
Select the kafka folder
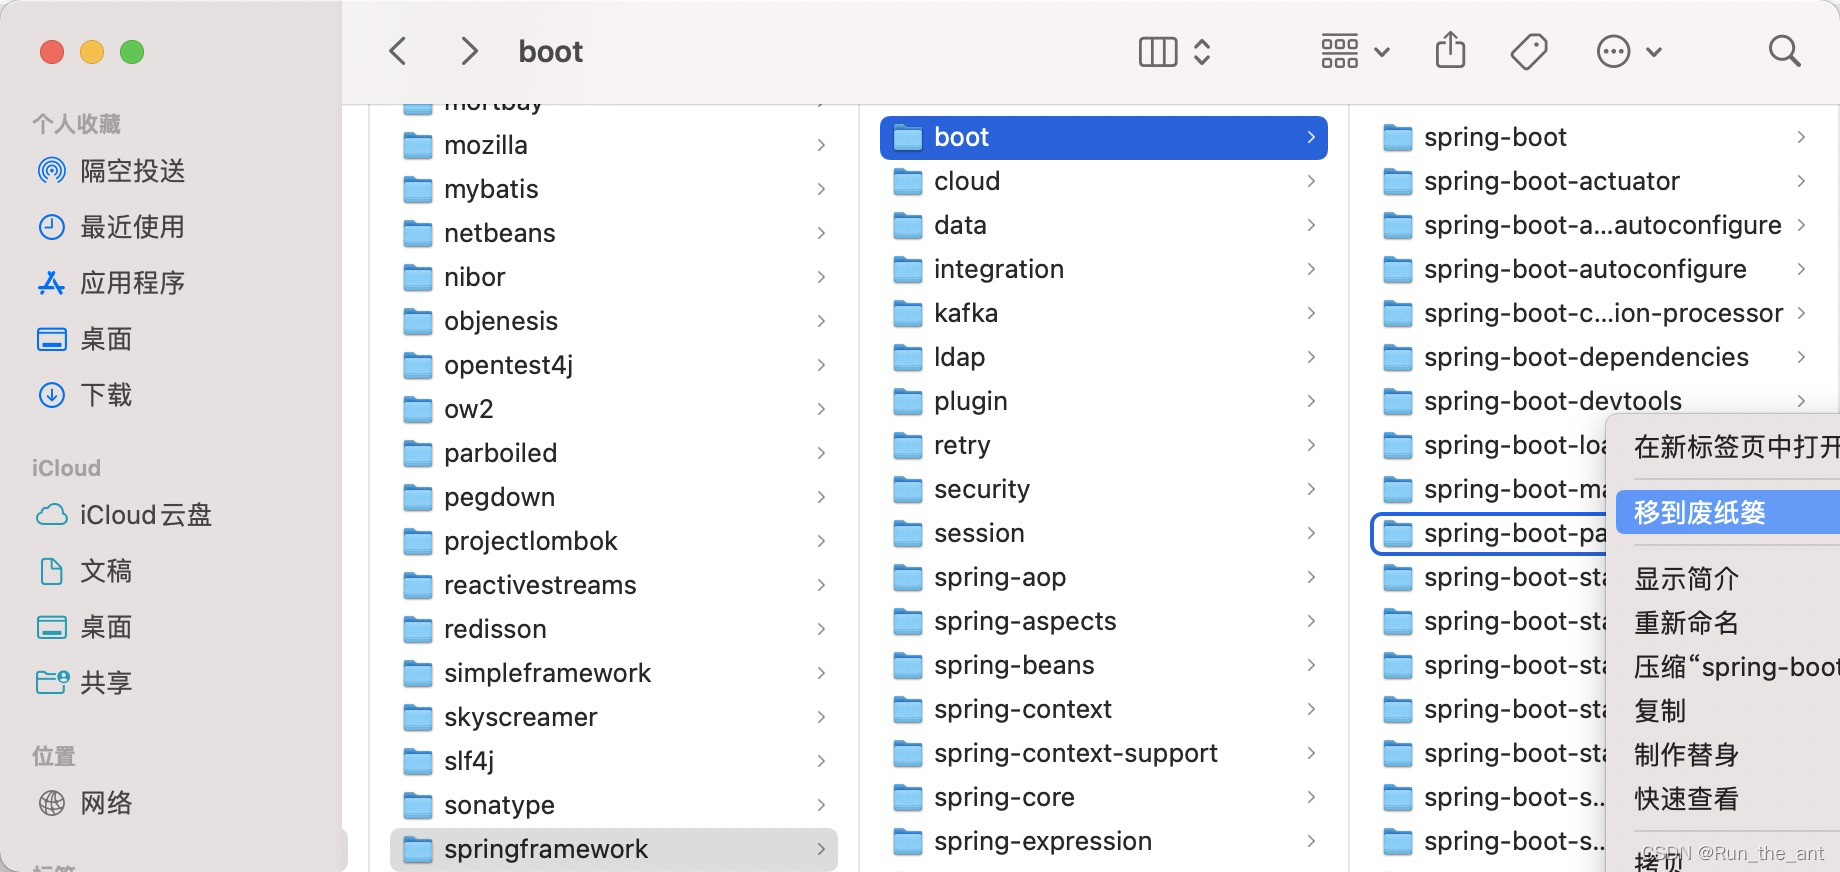pyautogui.click(x=1103, y=313)
